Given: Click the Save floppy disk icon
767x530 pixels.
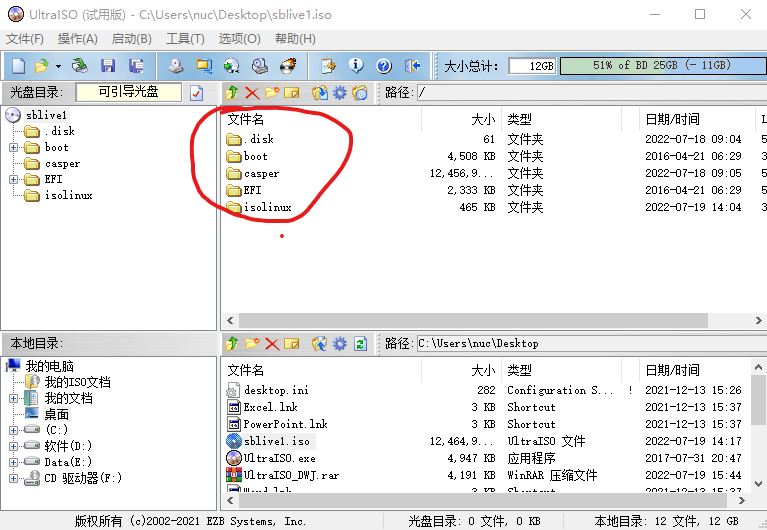Looking at the screenshot, I should click(x=108, y=66).
